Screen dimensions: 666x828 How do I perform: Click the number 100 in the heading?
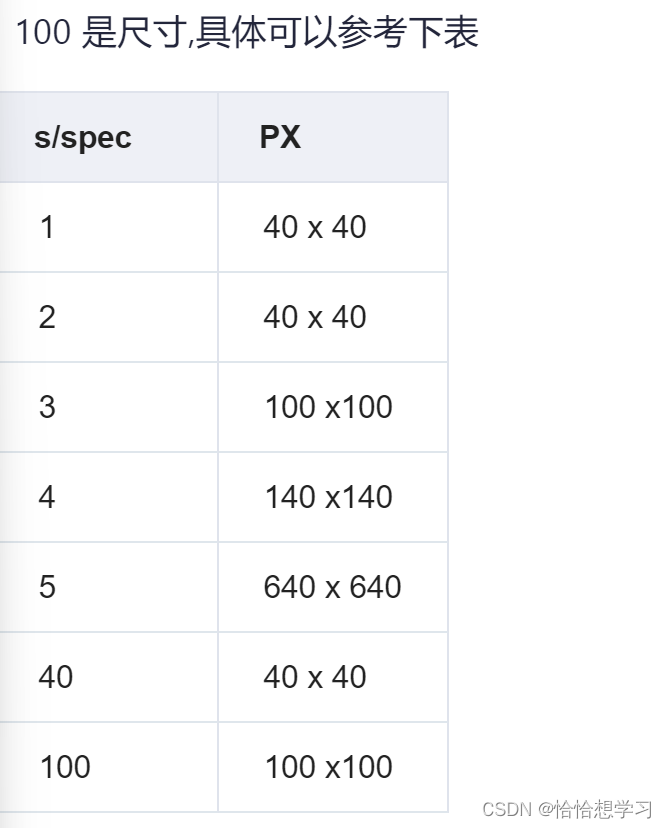(43, 32)
